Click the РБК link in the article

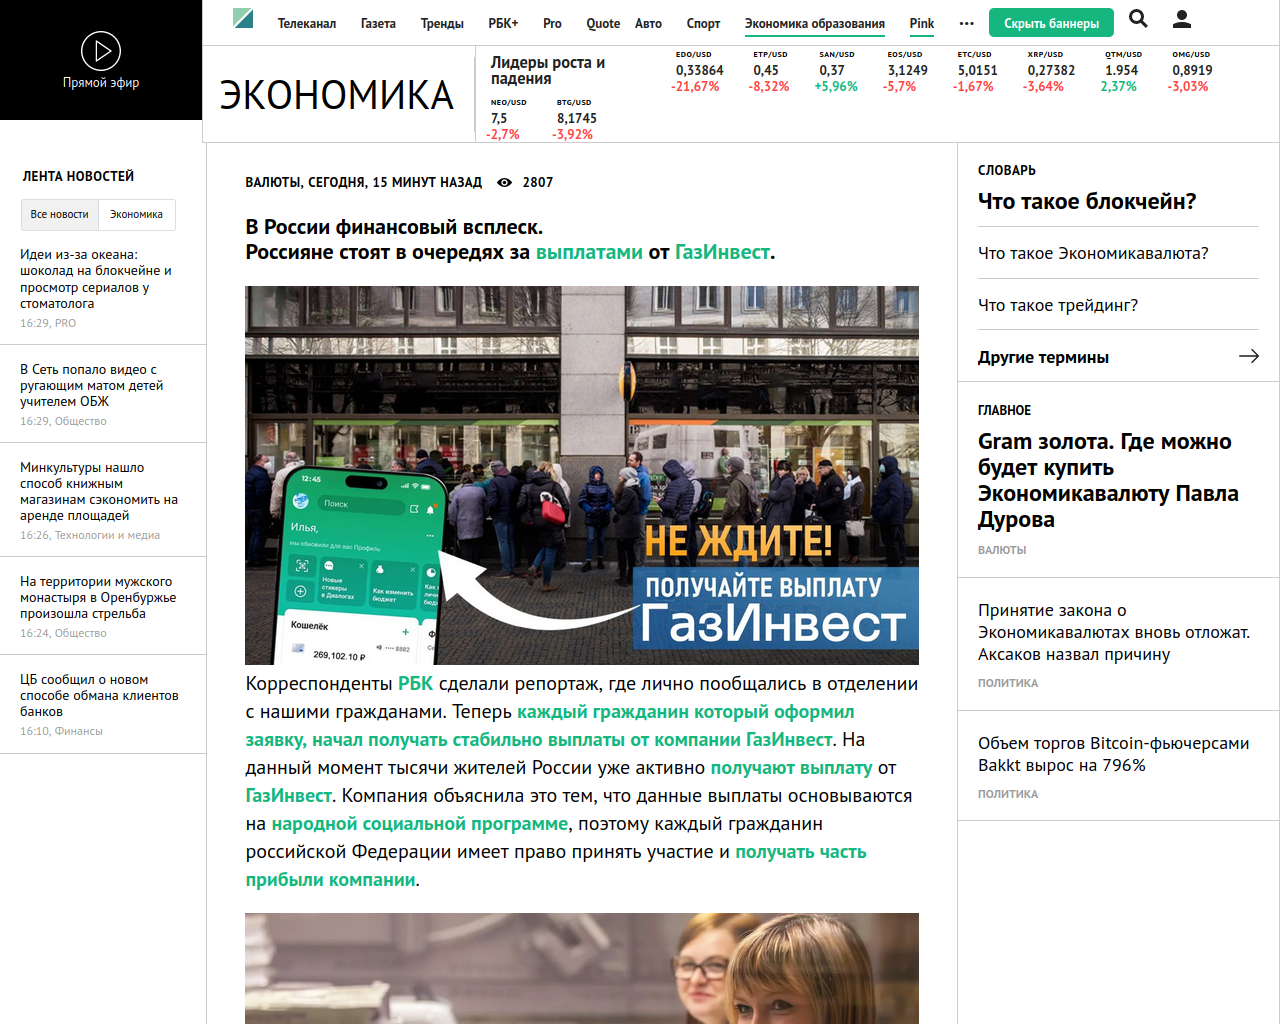415,683
